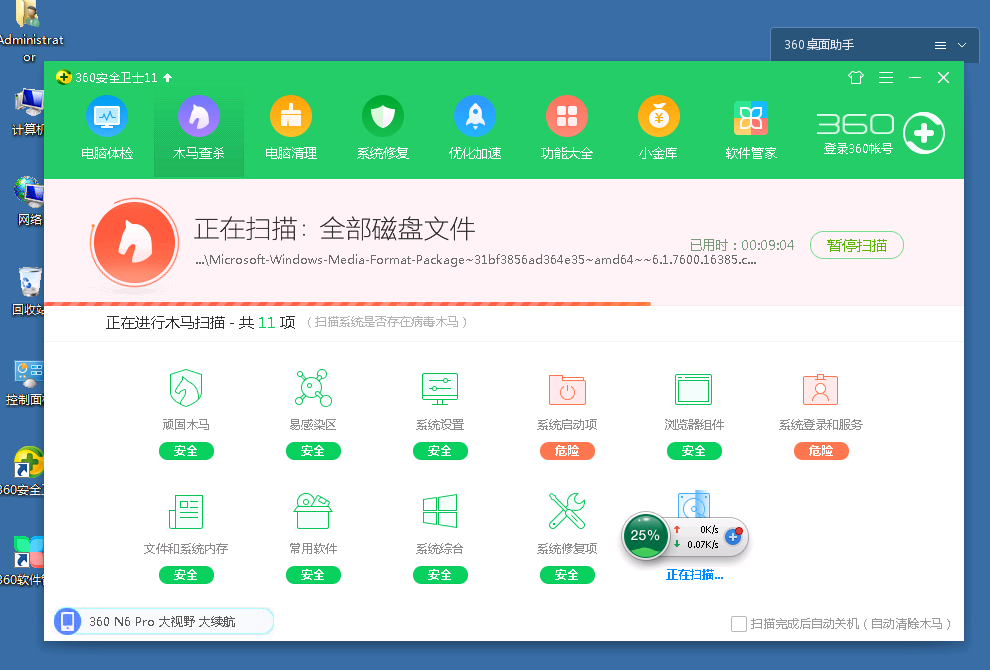Click the 25% floating memory ball

[x=645, y=536]
